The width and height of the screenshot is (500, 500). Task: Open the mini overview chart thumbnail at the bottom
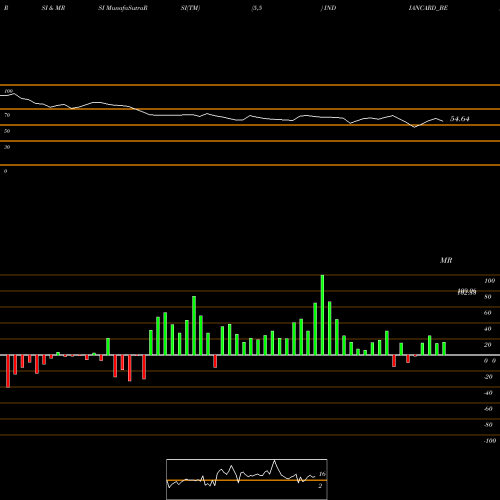(x=247, y=479)
